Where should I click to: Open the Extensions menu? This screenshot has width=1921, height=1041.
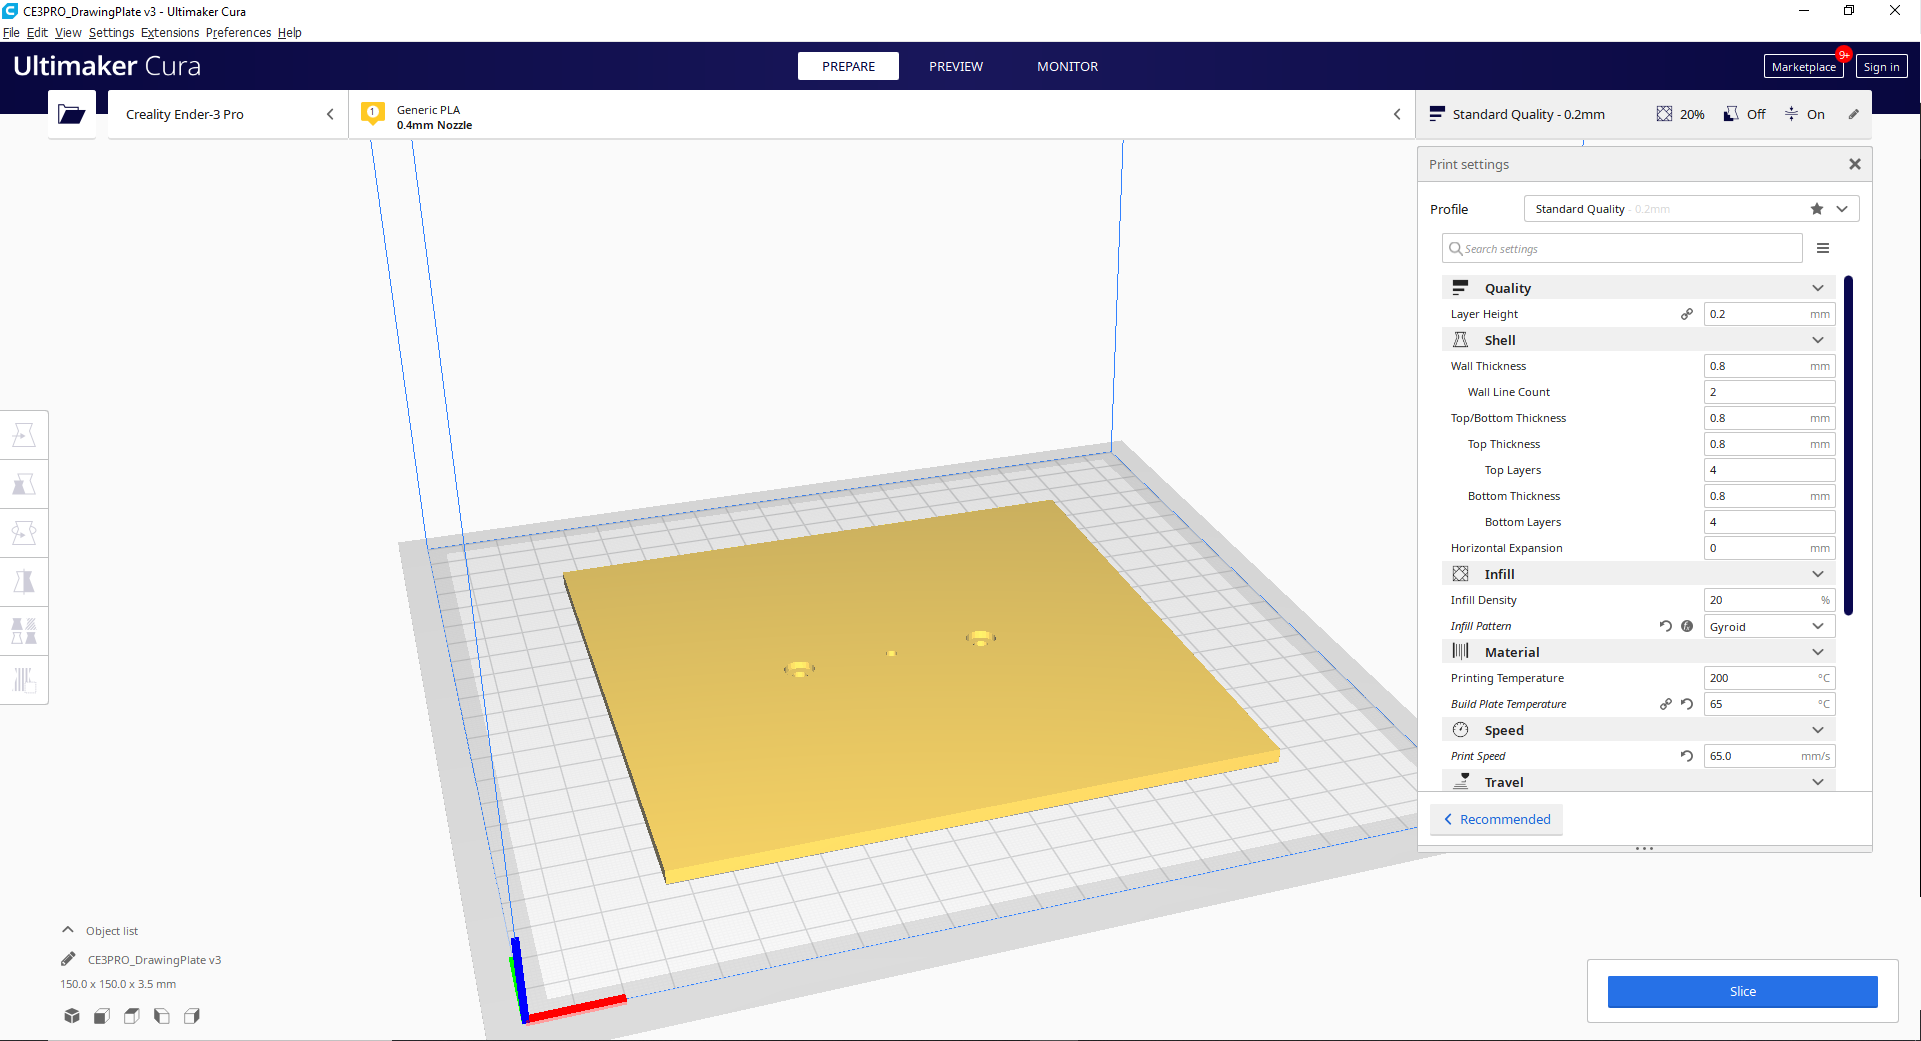170,32
